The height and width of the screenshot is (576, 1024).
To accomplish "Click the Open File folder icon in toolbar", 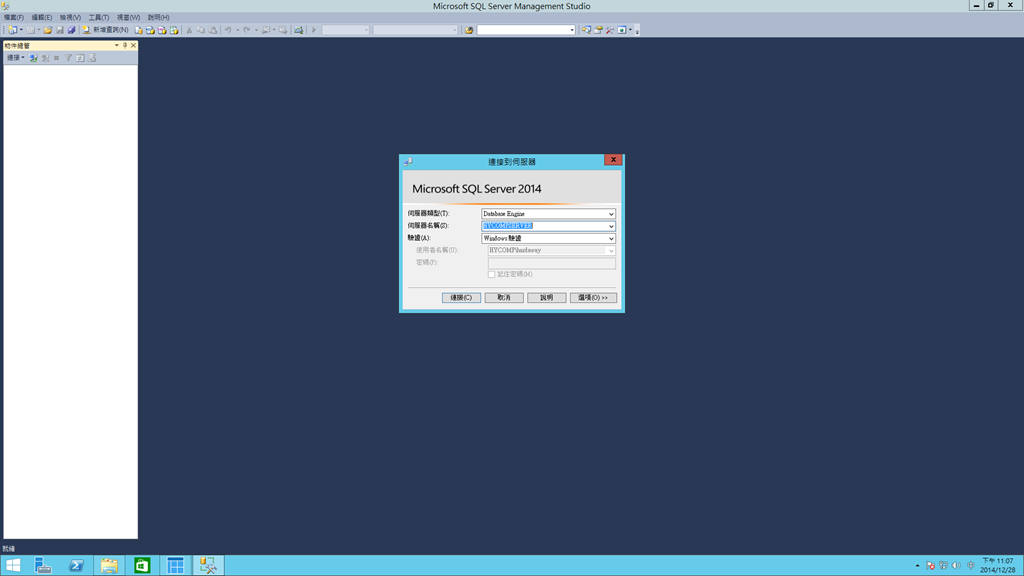I will click(48, 30).
